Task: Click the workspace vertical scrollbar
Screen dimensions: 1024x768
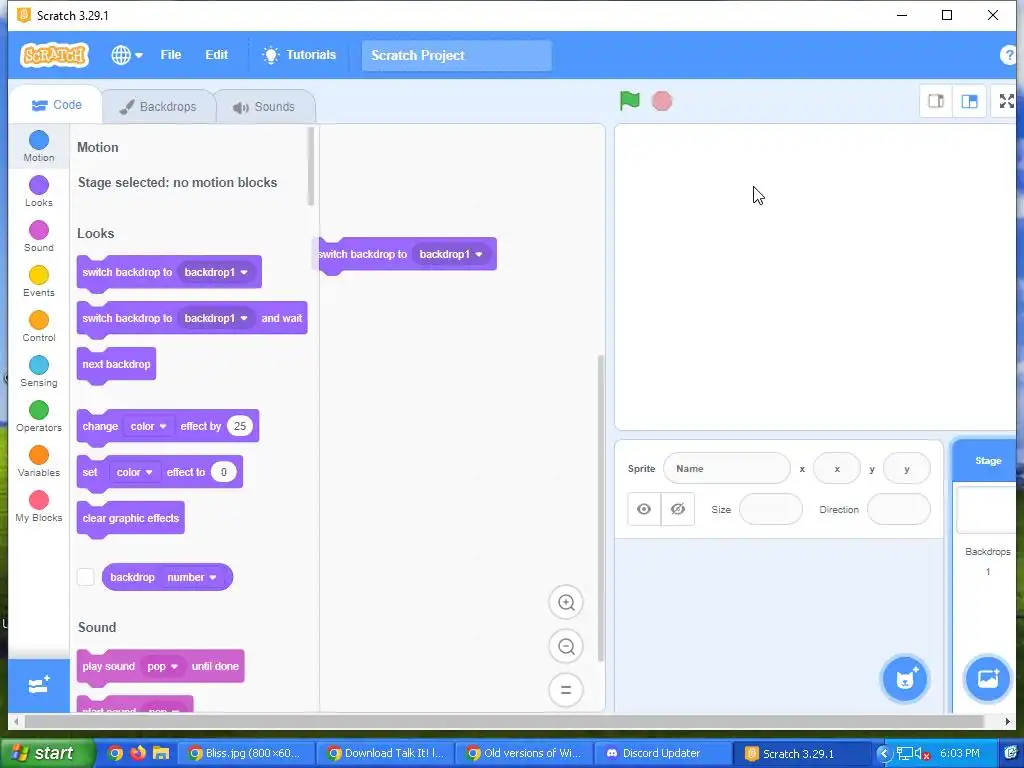Action: tap(601, 508)
